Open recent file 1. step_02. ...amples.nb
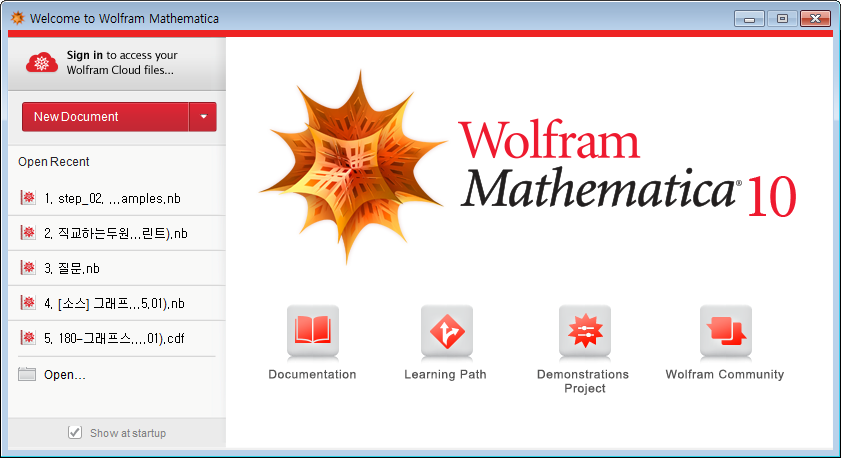 point(117,198)
